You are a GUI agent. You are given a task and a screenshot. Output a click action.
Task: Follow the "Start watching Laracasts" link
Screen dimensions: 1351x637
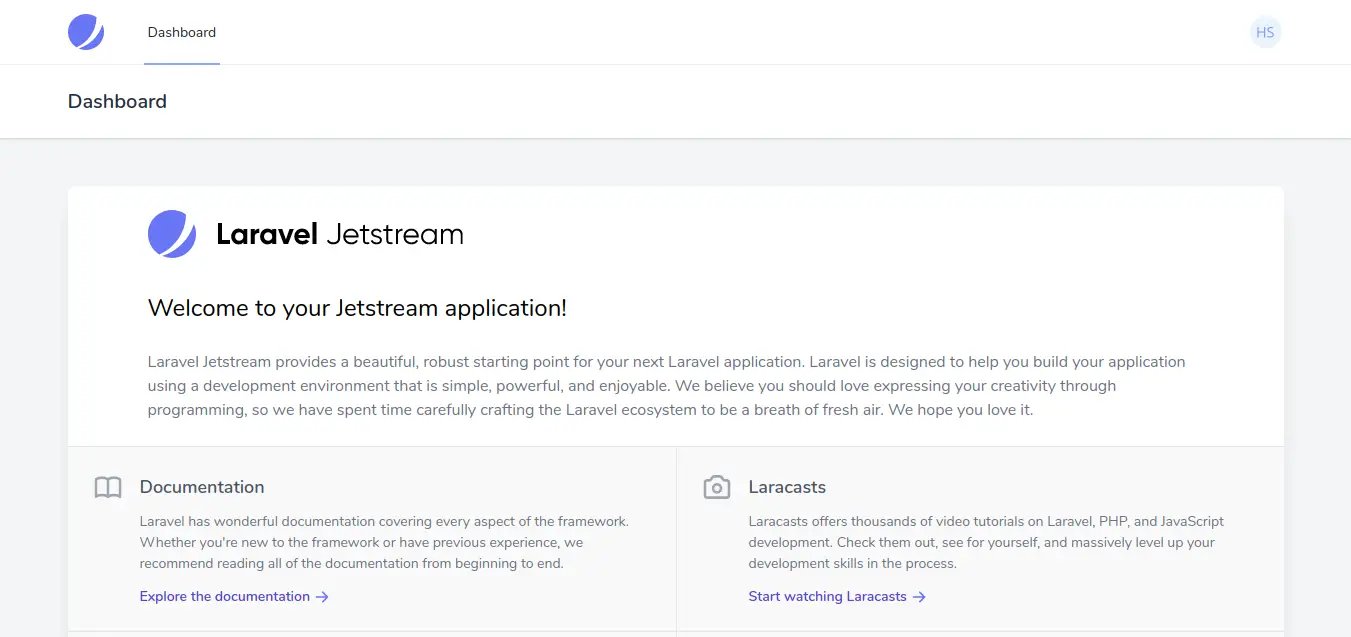(827, 596)
